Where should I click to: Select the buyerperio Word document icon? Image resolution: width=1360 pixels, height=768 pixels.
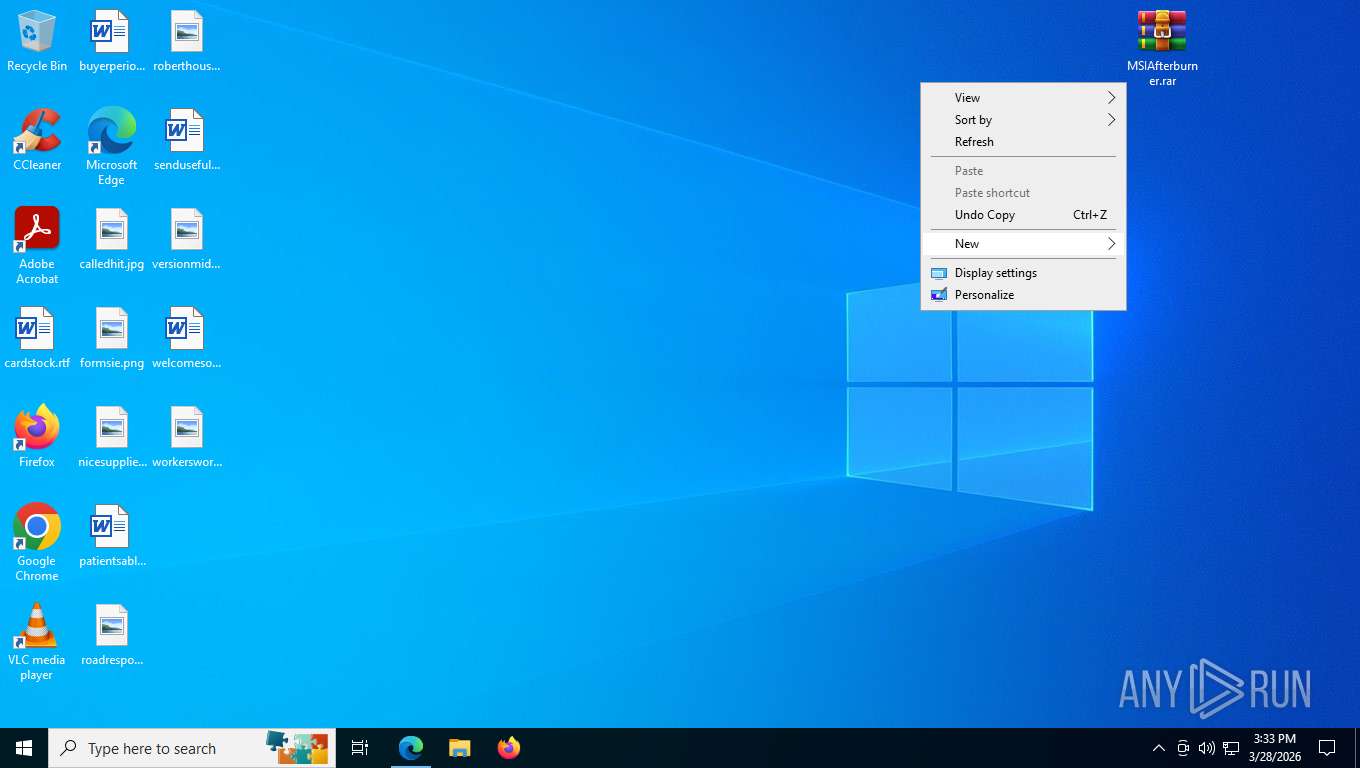coord(111,41)
